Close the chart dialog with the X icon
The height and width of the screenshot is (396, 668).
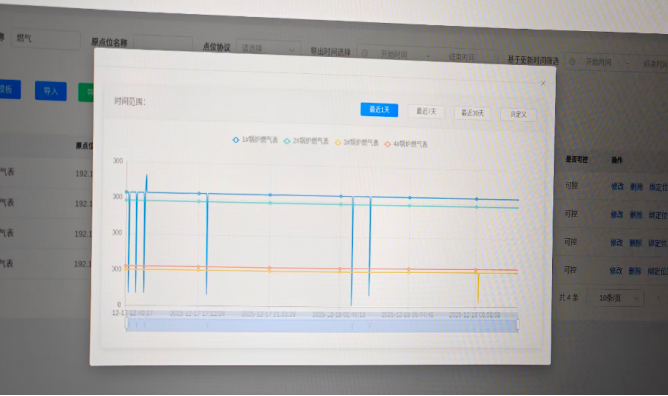tap(543, 83)
